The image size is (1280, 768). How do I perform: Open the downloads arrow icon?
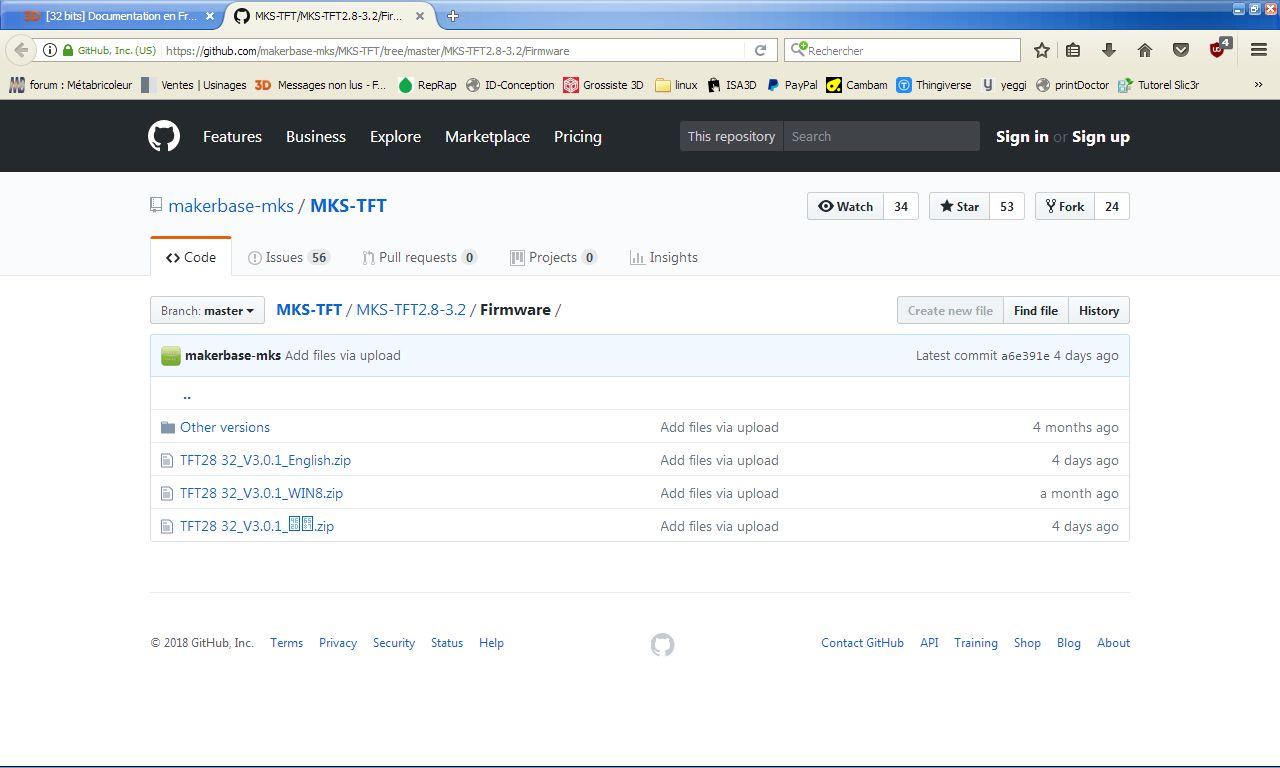(1109, 50)
